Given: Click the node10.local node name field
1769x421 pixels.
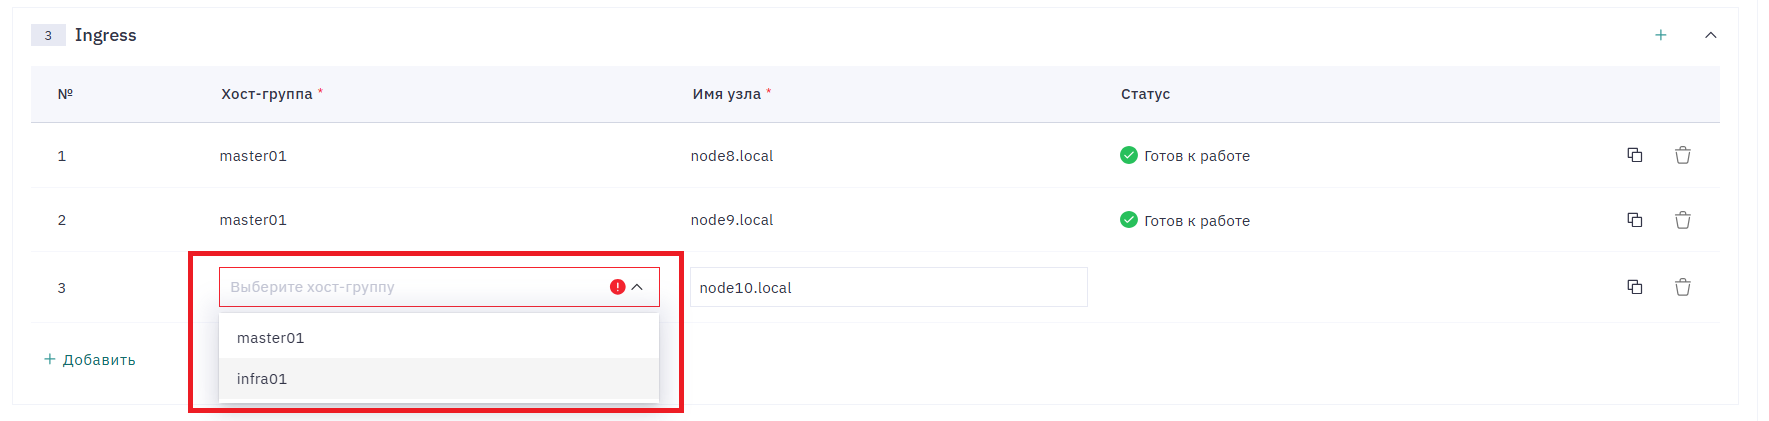Looking at the screenshot, I should (888, 287).
